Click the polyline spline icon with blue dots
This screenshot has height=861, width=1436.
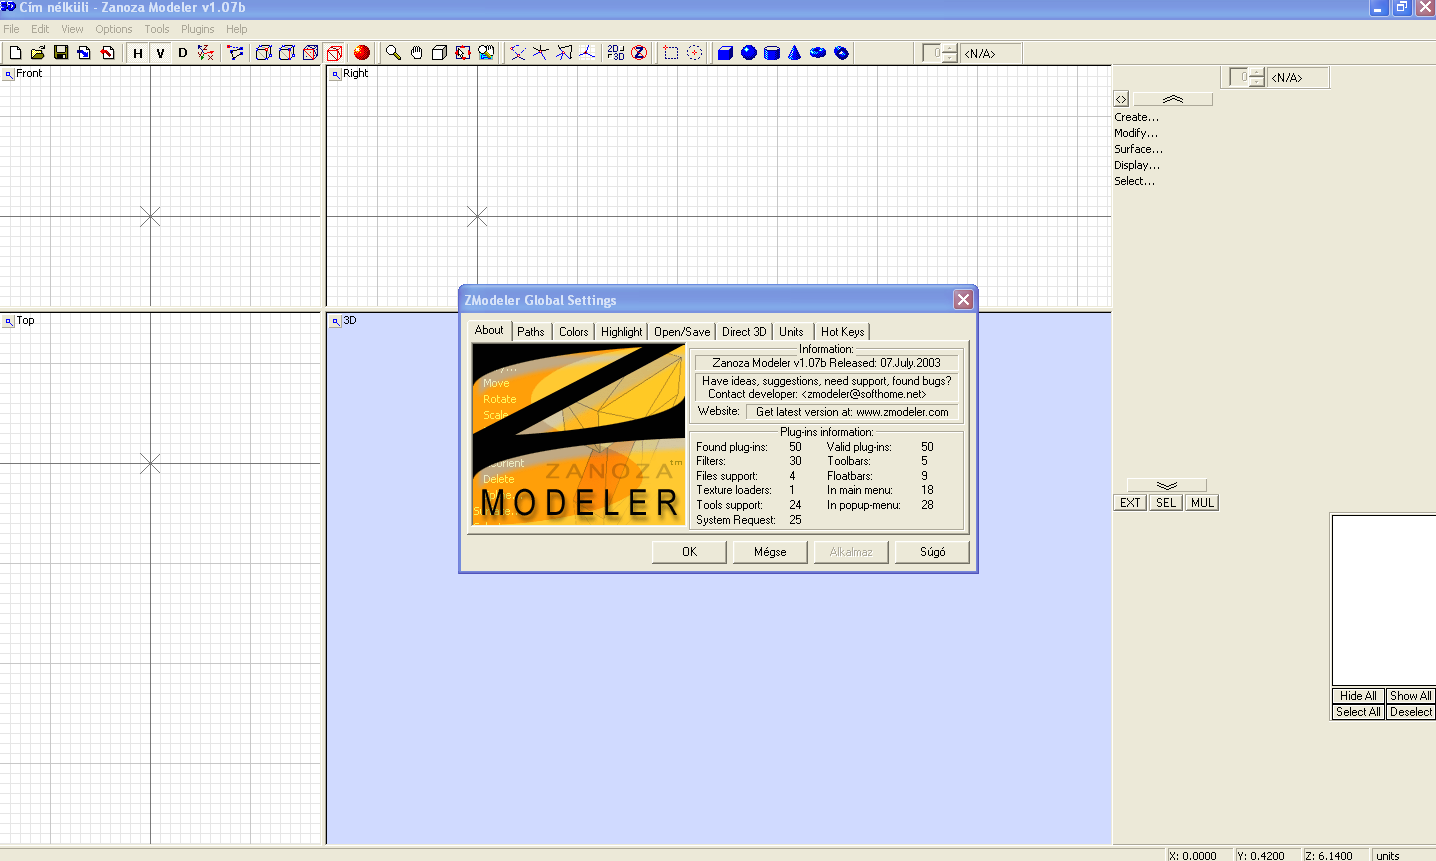pos(235,53)
